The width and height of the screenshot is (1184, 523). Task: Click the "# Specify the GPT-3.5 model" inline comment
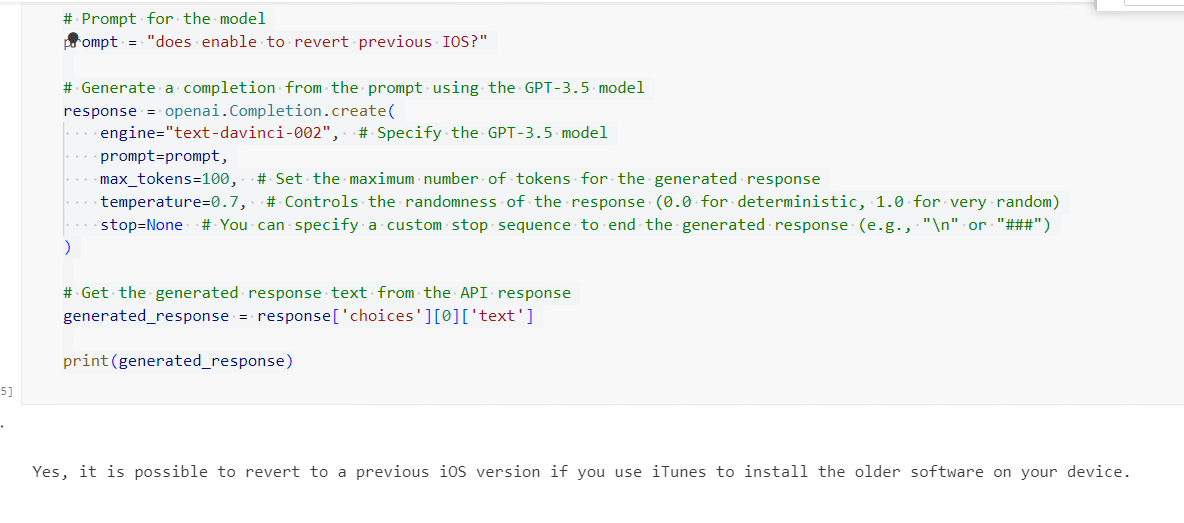tap(483, 133)
